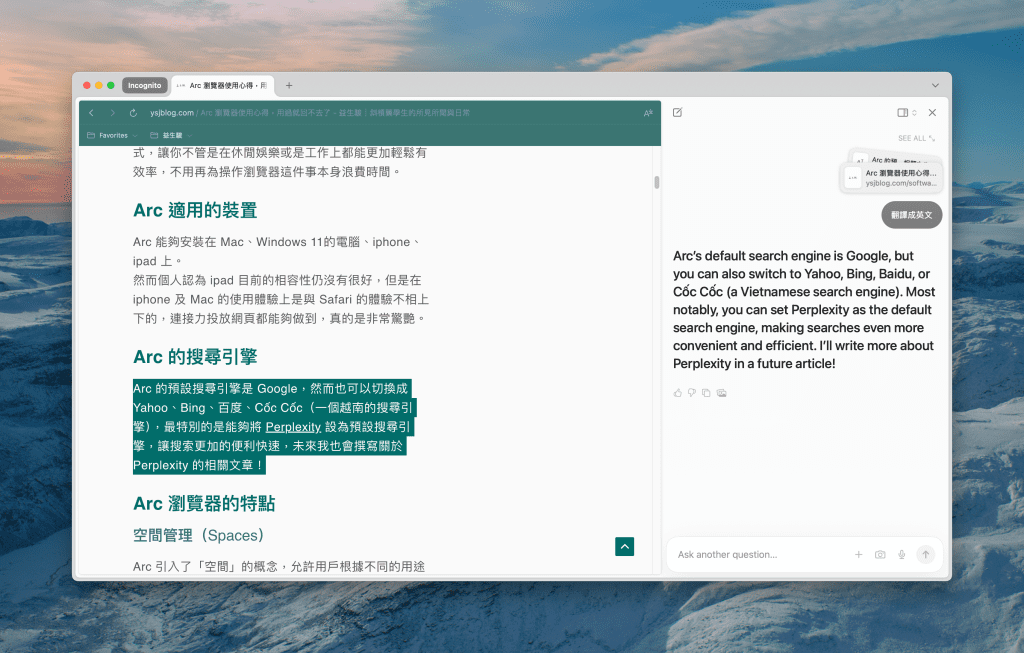Start a new chat with the compose icon

[x=677, y=113]
